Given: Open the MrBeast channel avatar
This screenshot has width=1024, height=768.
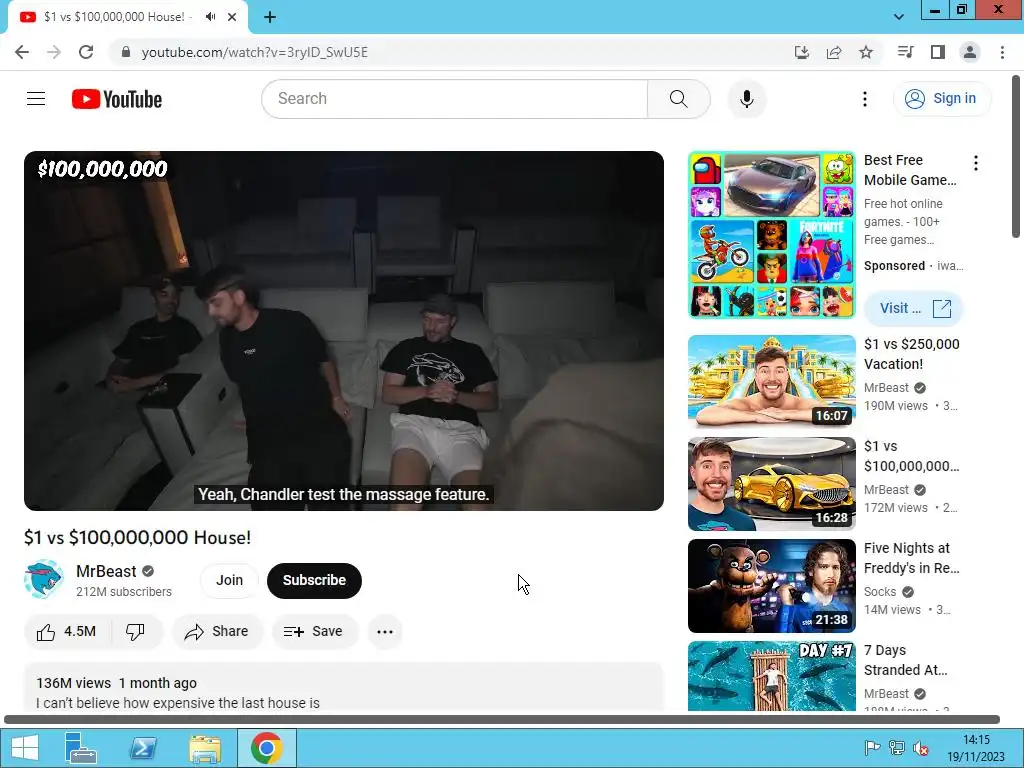Looking at the screenshot, I should [44, 579].
